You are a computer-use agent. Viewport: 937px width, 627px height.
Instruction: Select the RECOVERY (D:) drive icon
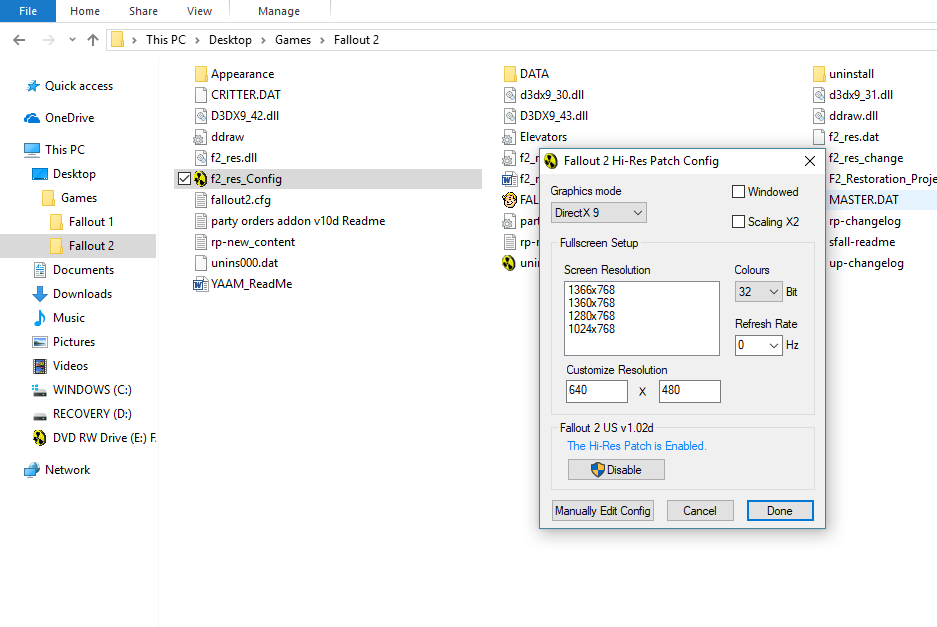(x=39, y=415)
